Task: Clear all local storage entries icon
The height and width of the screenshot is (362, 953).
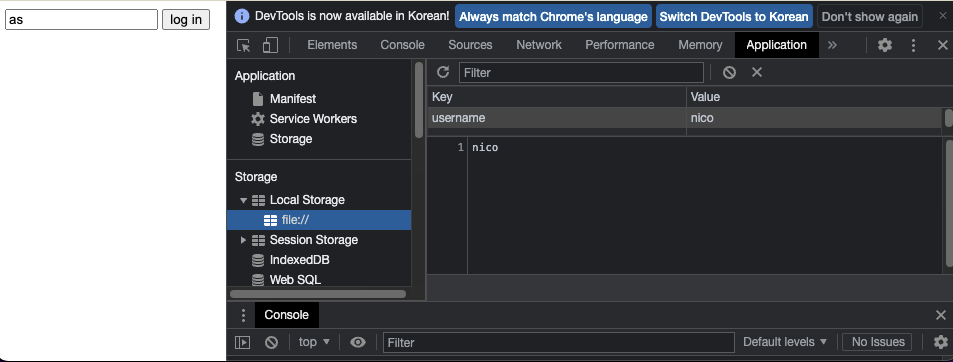Action: point(729,72)
